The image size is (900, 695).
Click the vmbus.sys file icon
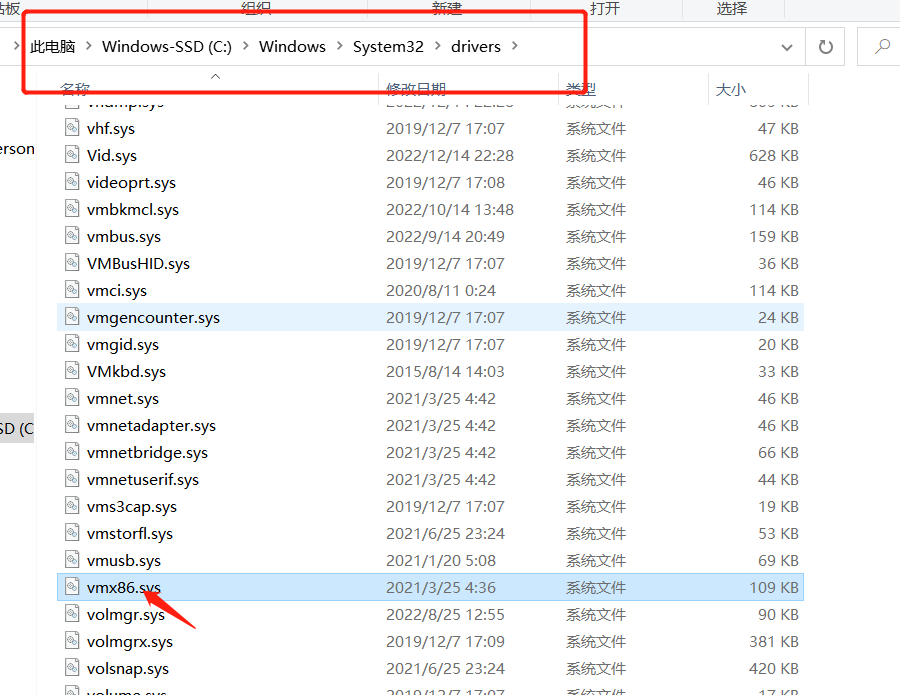click(72, 235)
